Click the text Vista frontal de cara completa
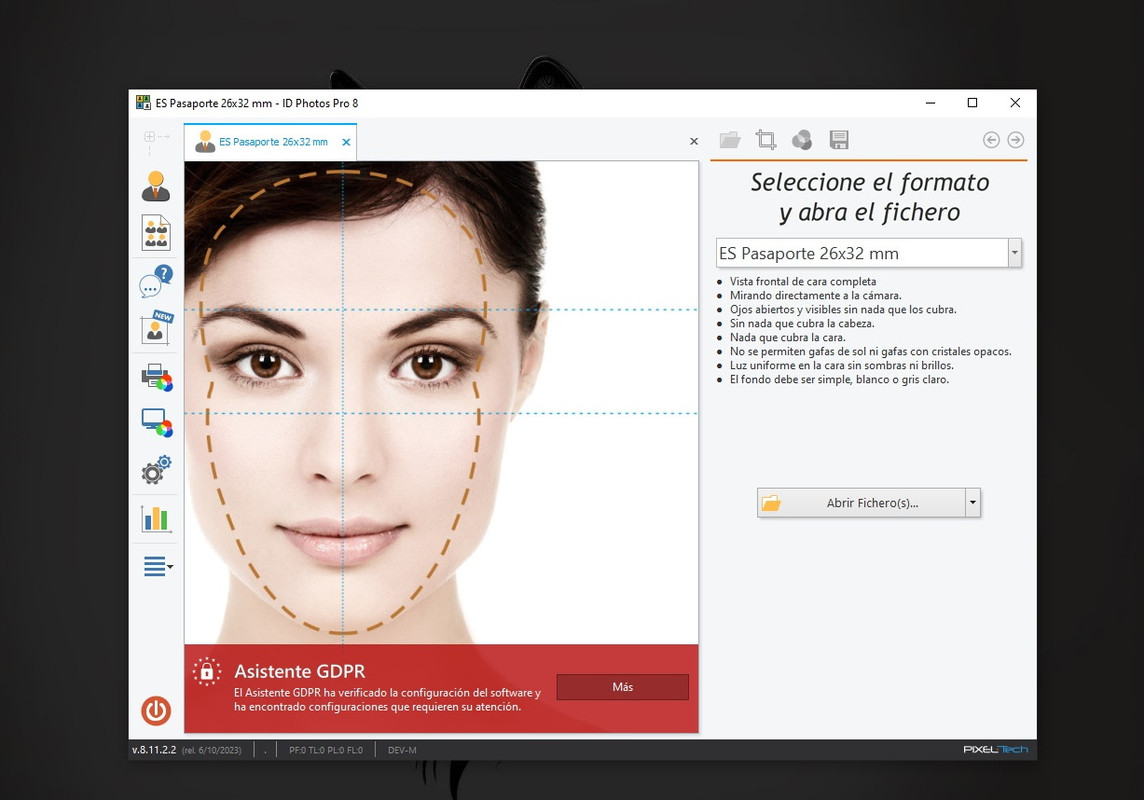The image size is (1144, 800). tap(803, 281)
